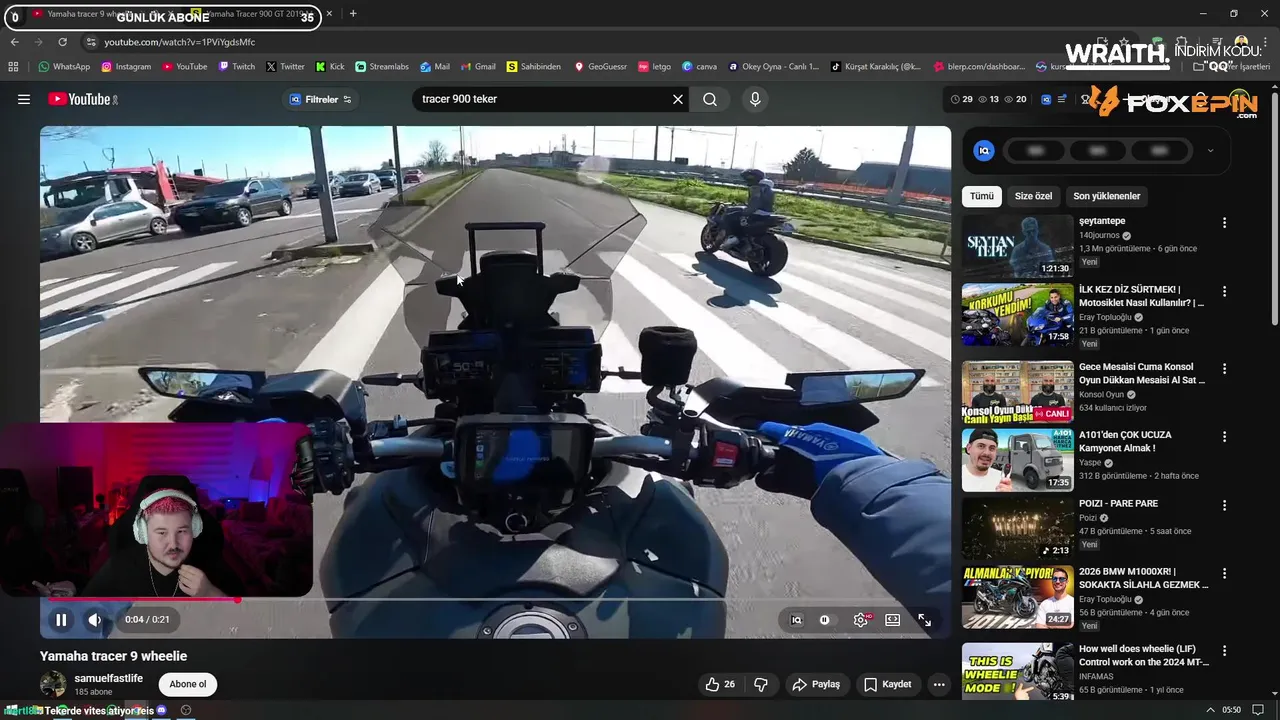Viewport: 1280px width, 720px height.
Task: Select the Son yüklenenler filter chip
Action: (x=1106, y=196)
